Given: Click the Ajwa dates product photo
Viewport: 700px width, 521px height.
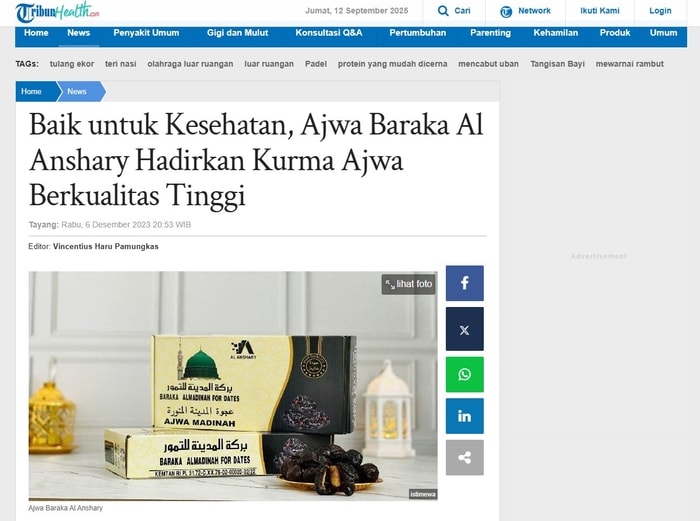Looking at the screenshot, I should coord(233,386).
